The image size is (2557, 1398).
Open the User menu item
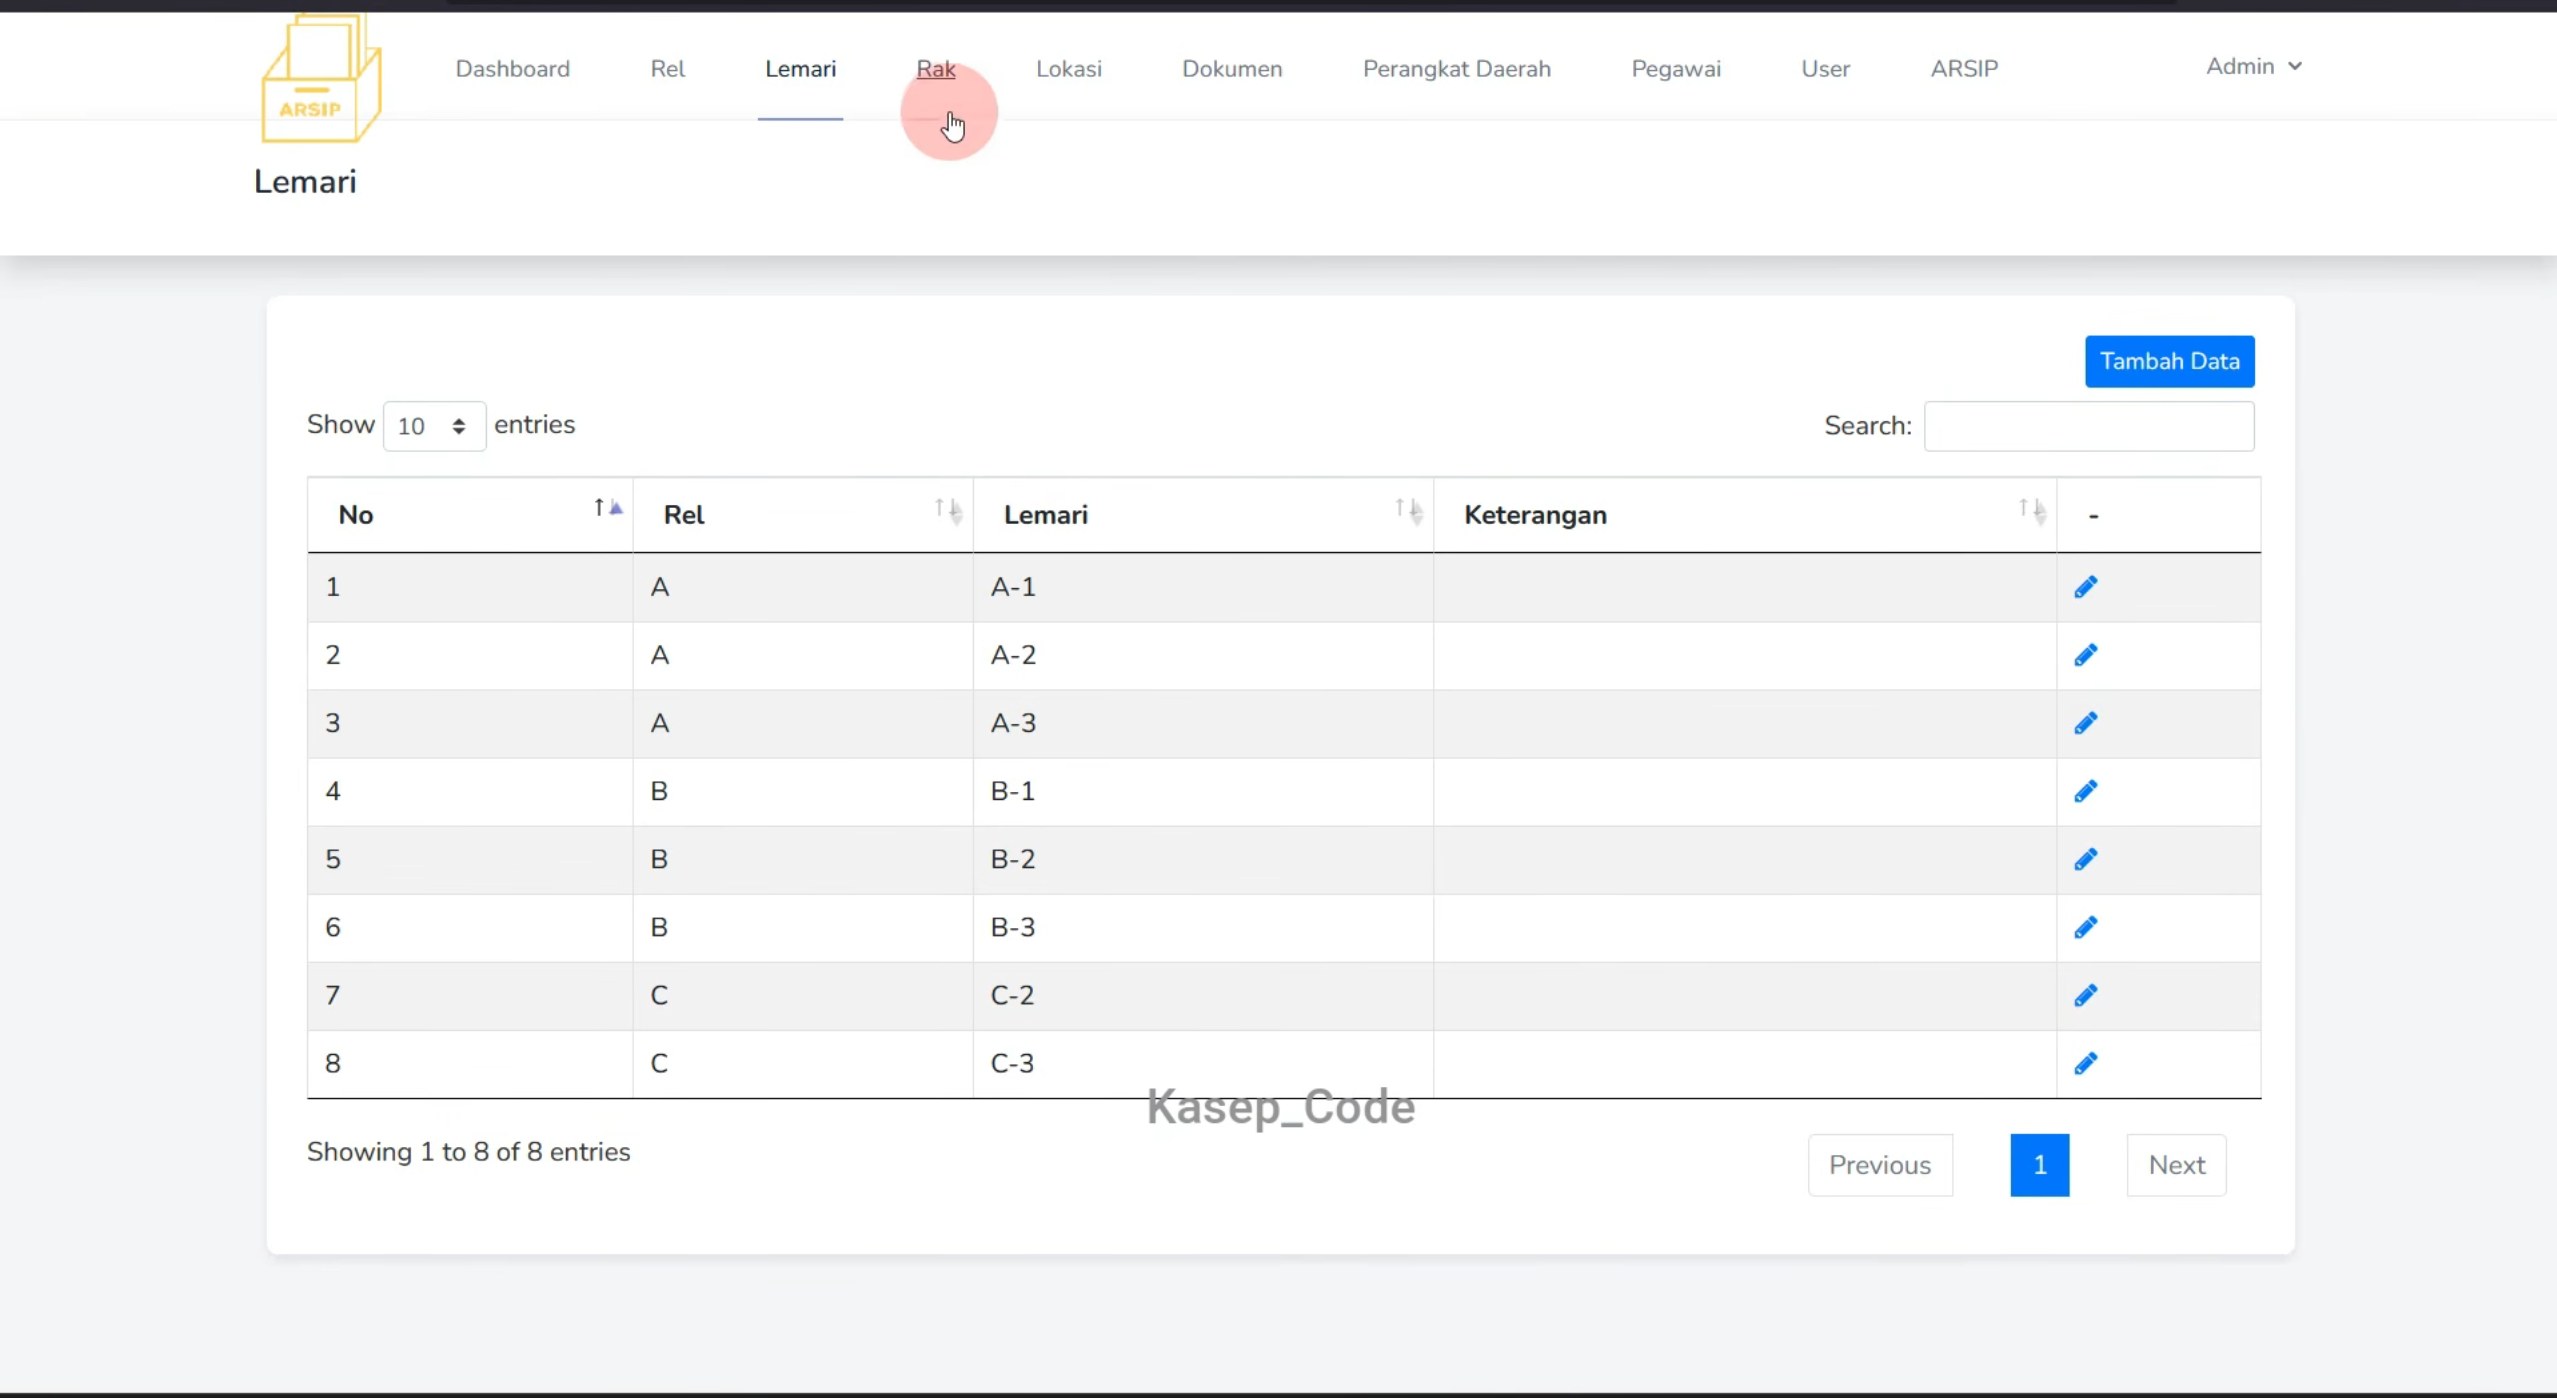[x=1825, y=69]
